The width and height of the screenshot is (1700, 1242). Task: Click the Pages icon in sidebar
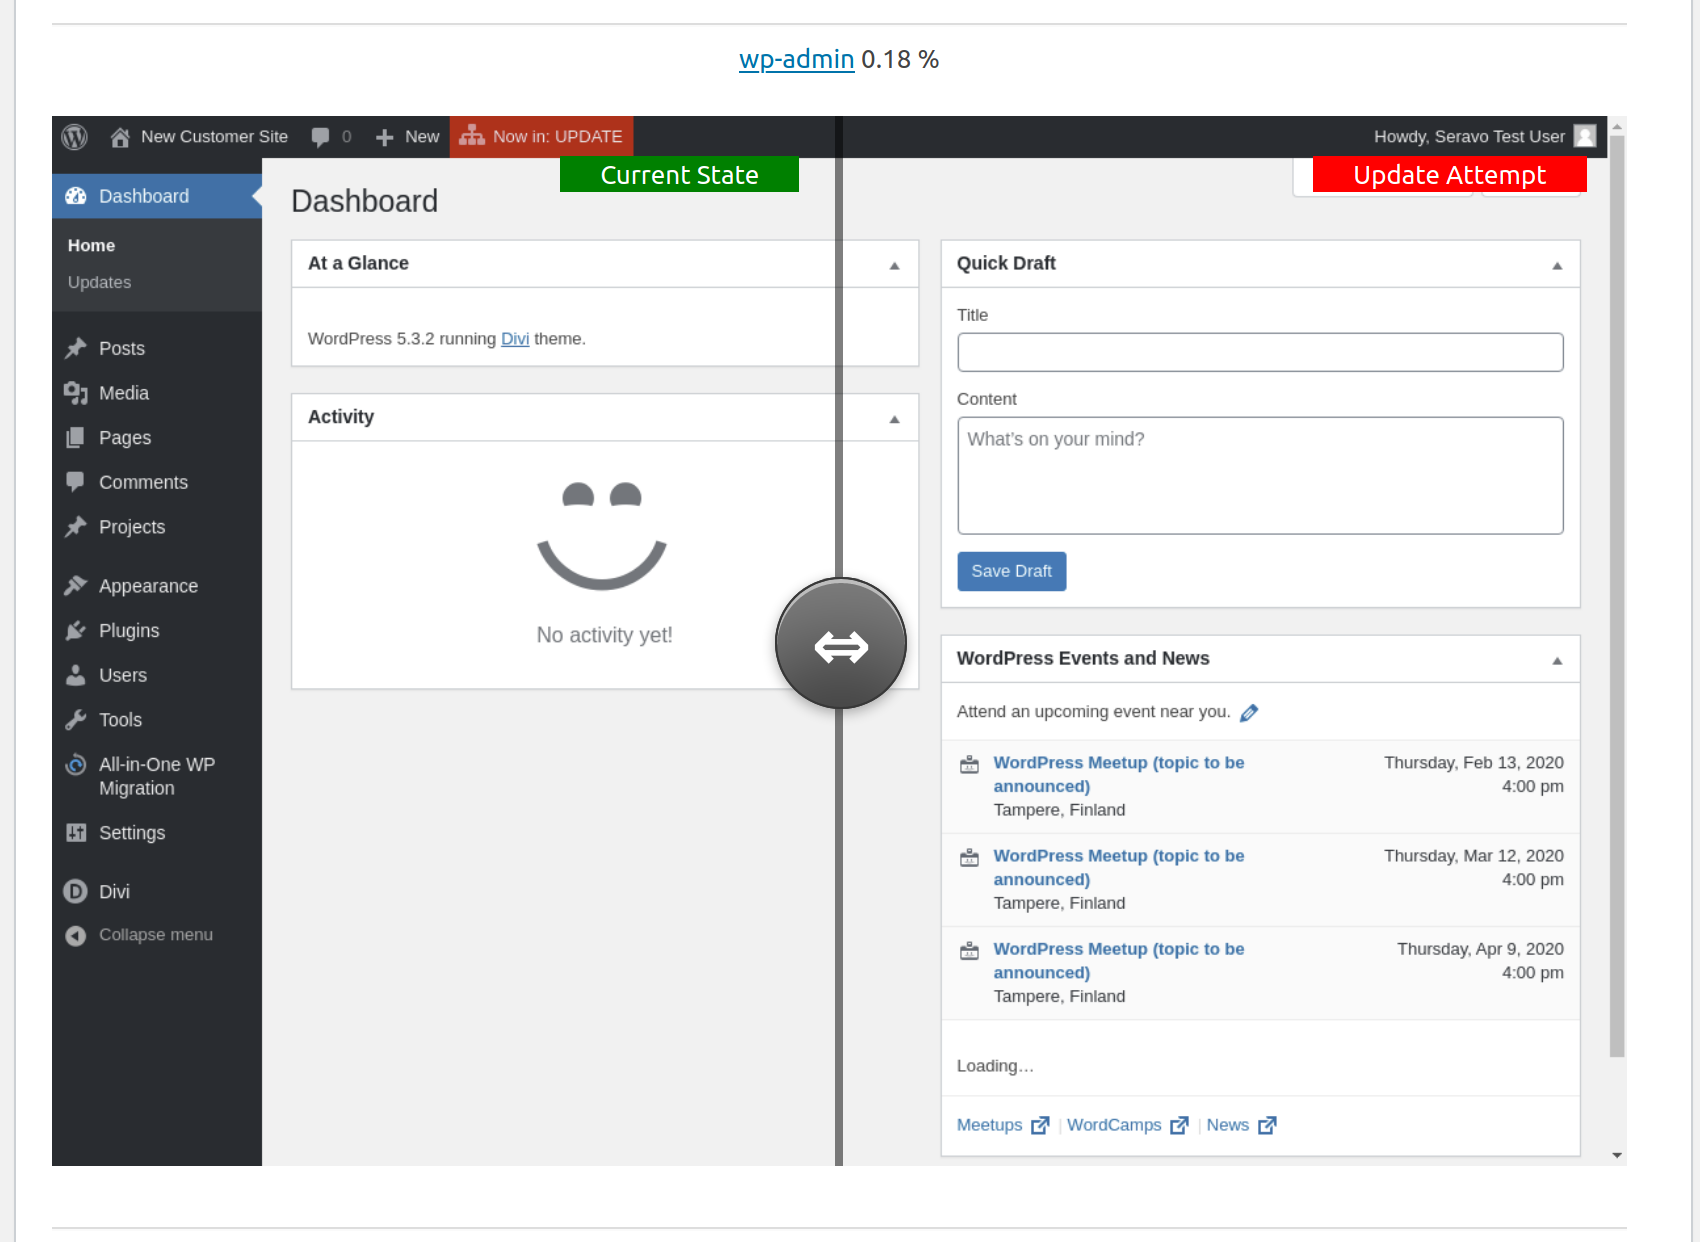76,438
